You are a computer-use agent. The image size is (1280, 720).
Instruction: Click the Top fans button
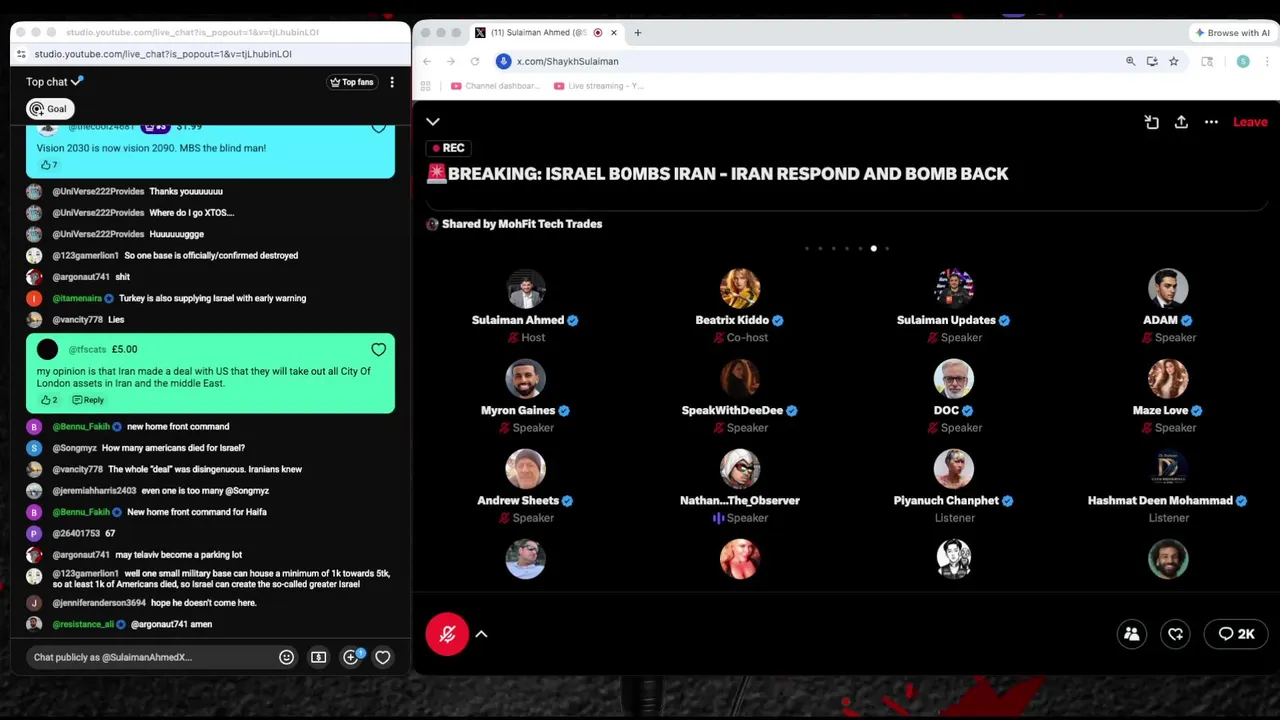tap(352, 82)
